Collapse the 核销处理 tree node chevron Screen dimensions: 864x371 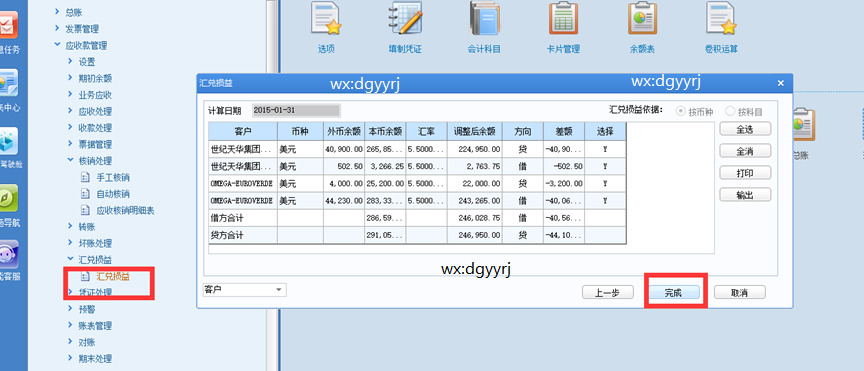pos(71,160)
